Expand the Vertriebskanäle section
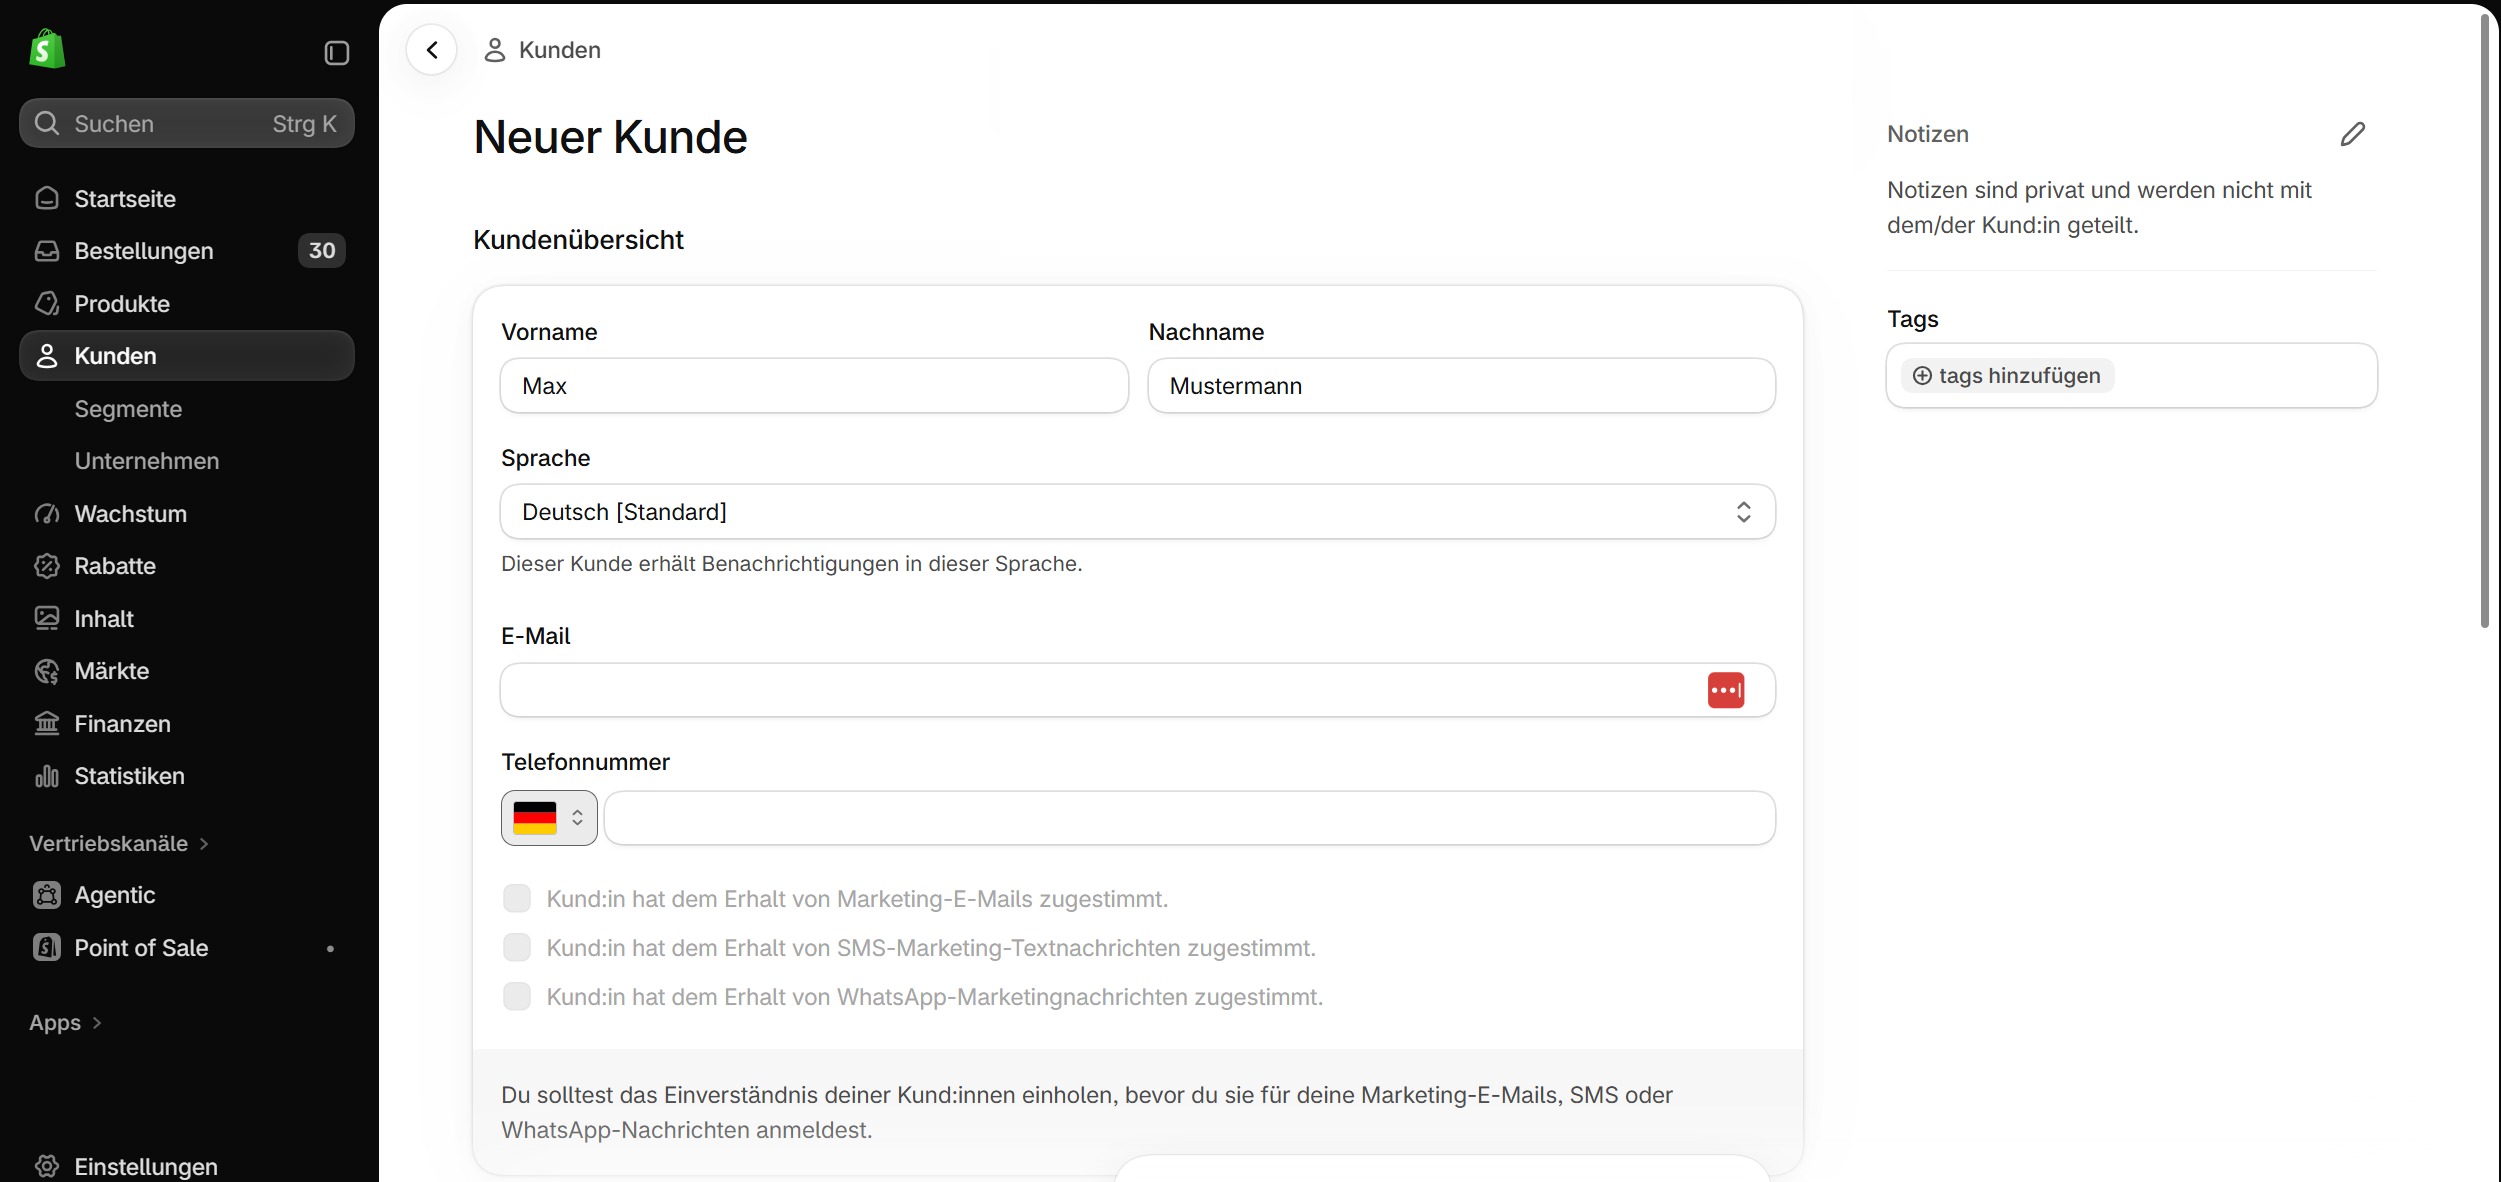 pyautogui.click(x=119, y=844)
